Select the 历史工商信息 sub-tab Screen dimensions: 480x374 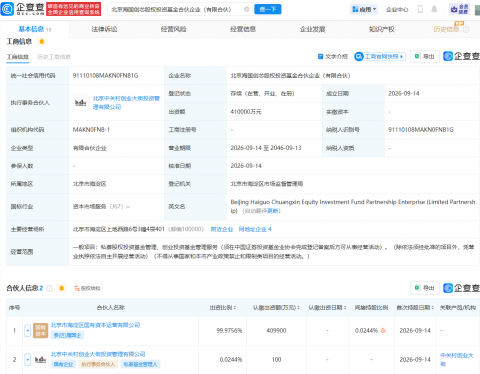(54, 57)
